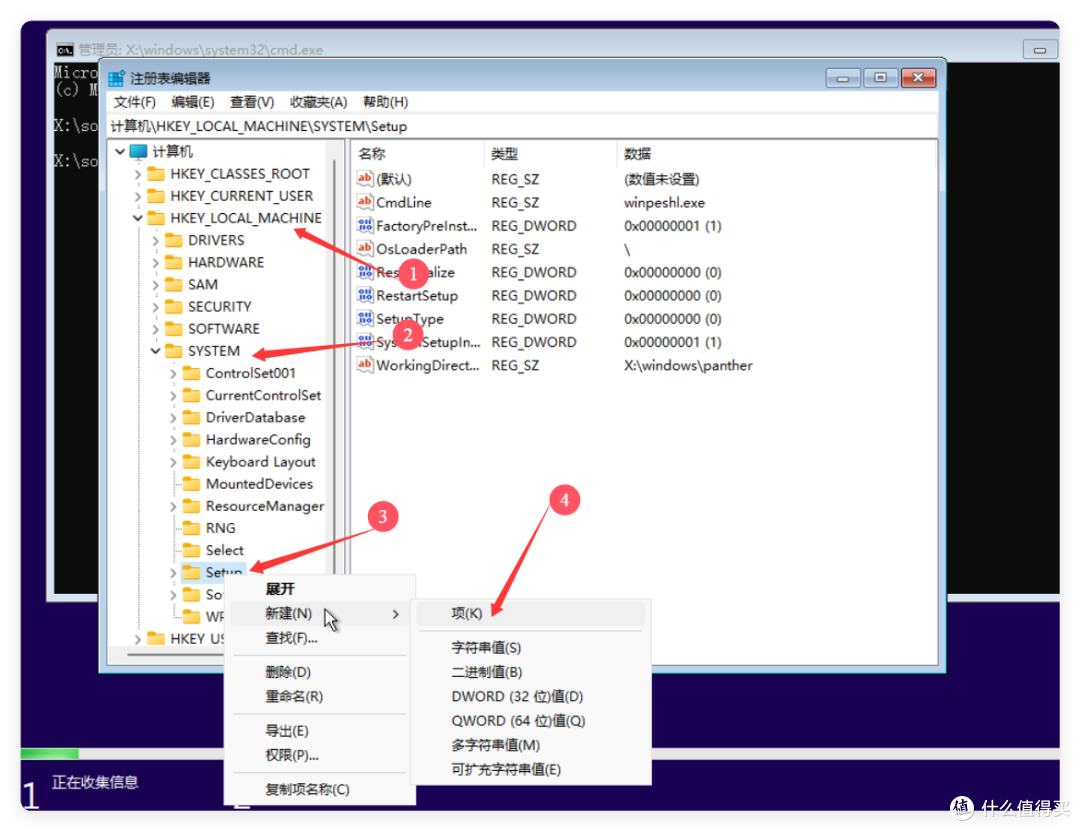The width and height of the screenshot is (1080, 831).
Task: Create a new QWORD (64 位)值(Q)
Action: [x=530, y=721]
